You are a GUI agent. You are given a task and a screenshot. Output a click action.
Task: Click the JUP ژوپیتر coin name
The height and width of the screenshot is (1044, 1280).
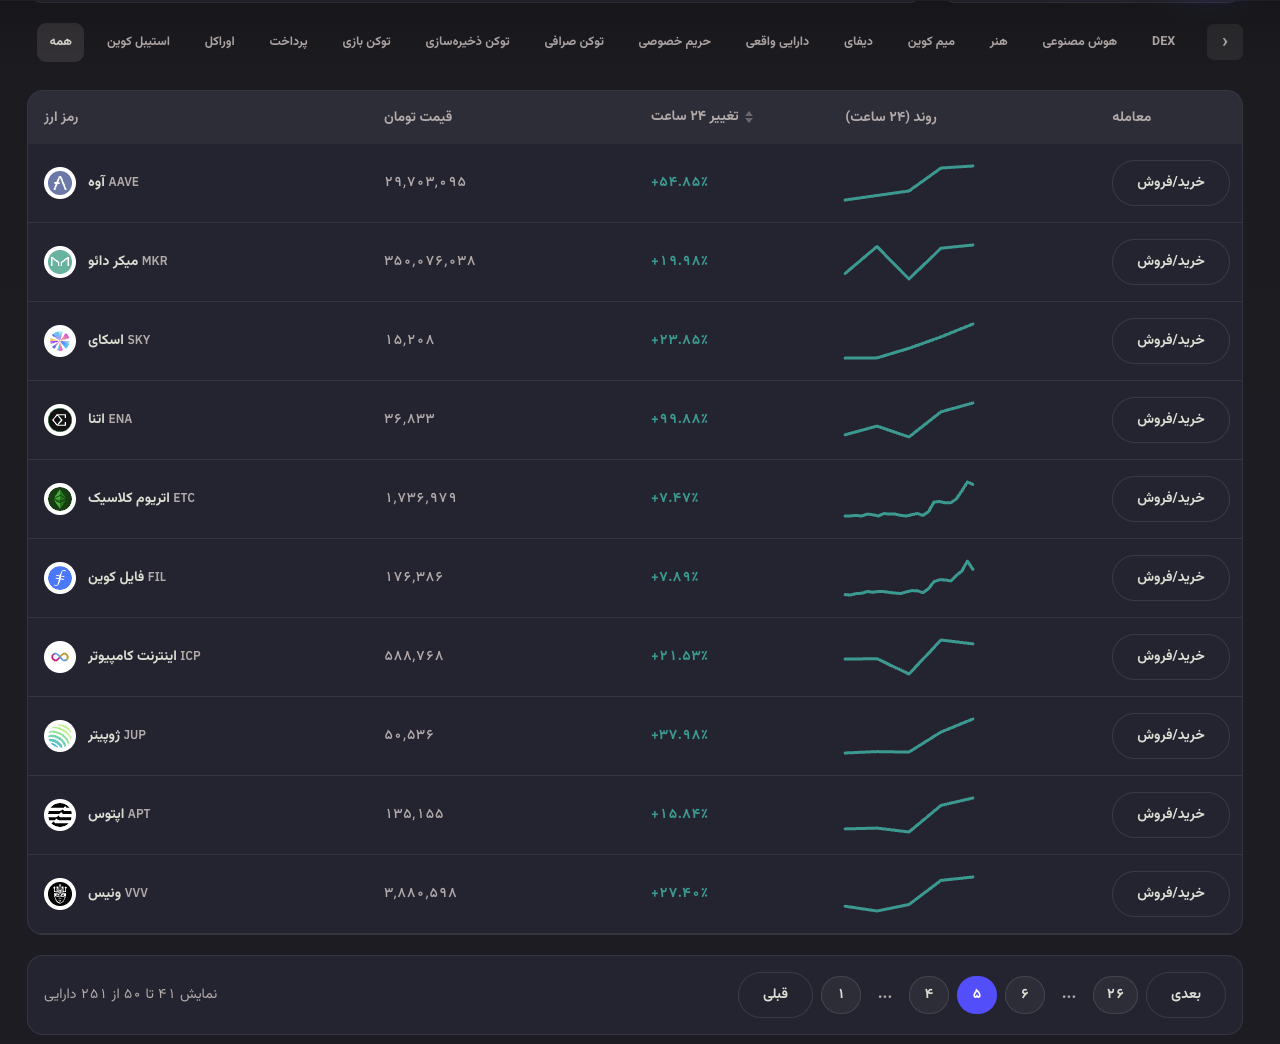[x=117, y=736]
